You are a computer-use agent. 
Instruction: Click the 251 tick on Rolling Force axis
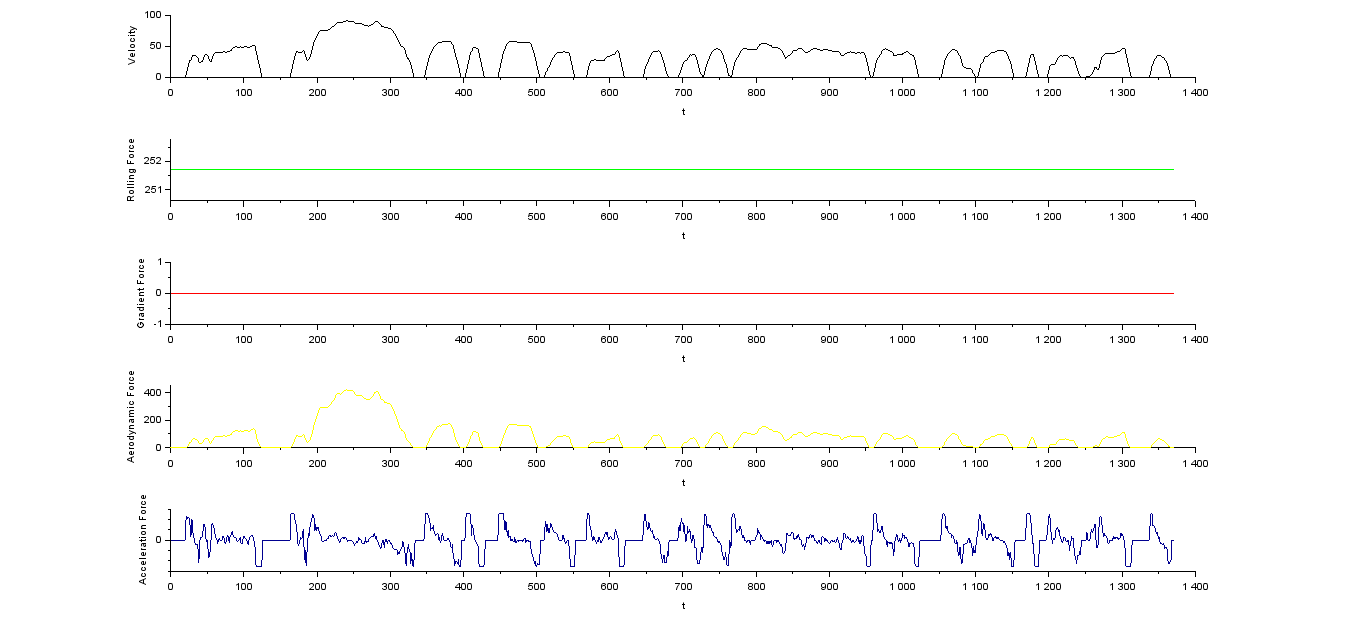point(153,189)
